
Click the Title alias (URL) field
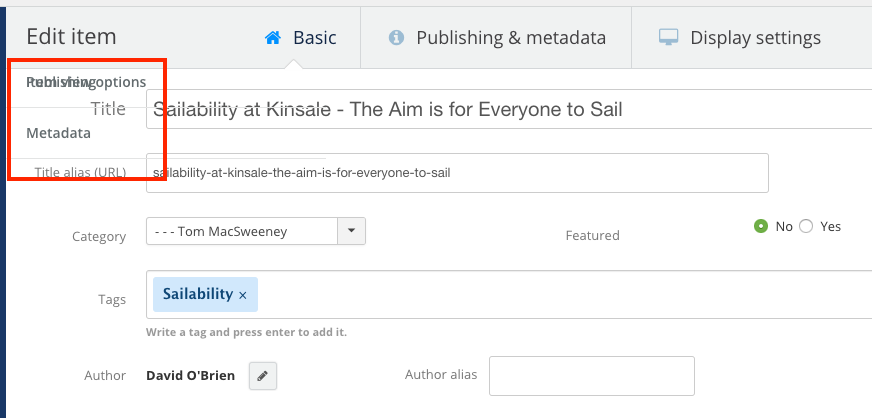point(457,173)
